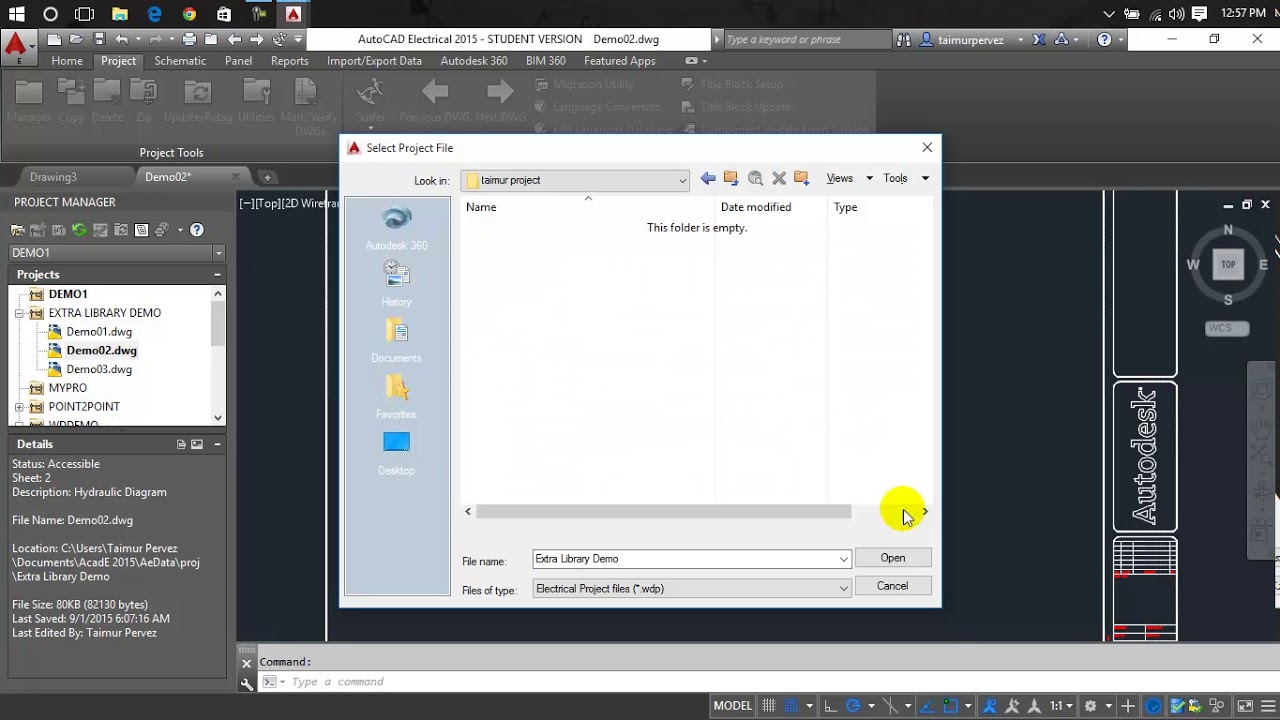Switch to the Reports ribbon tab
Viewport: 1280px width, 720px height.
[289, 61]
